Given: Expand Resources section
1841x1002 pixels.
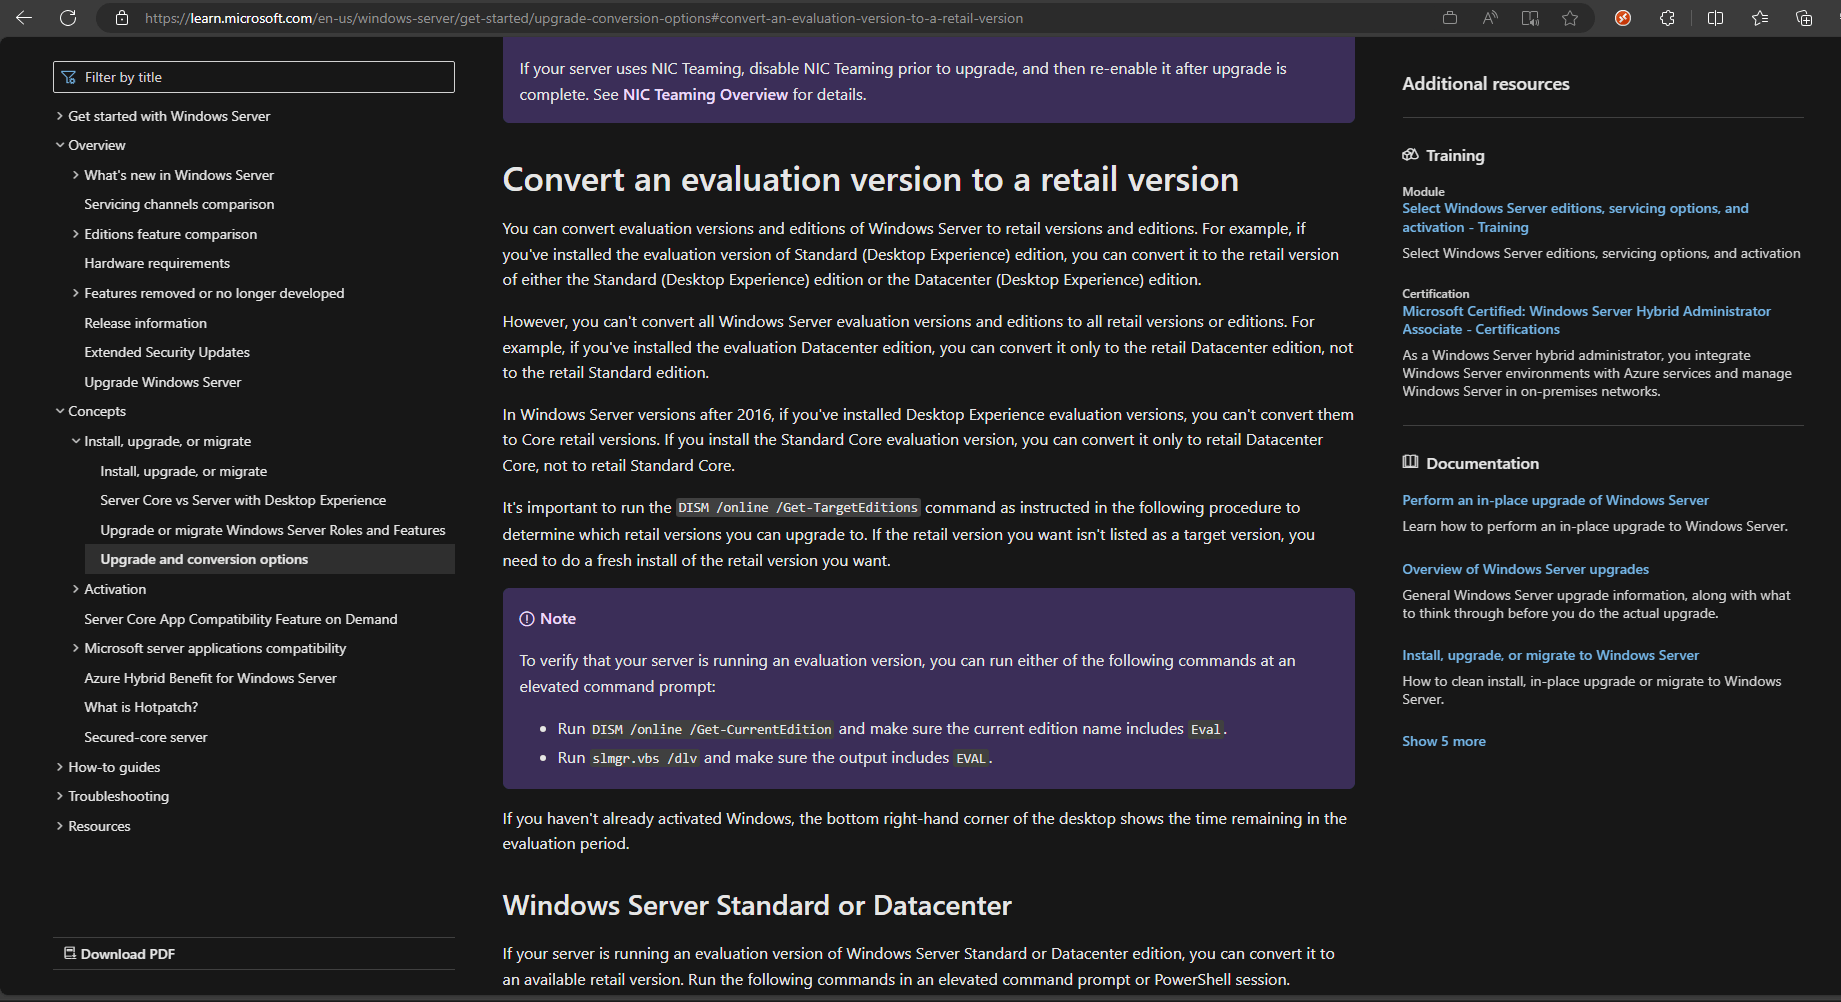Looking at the screenshot, I should pyautogui.click(x=60, y=826).
